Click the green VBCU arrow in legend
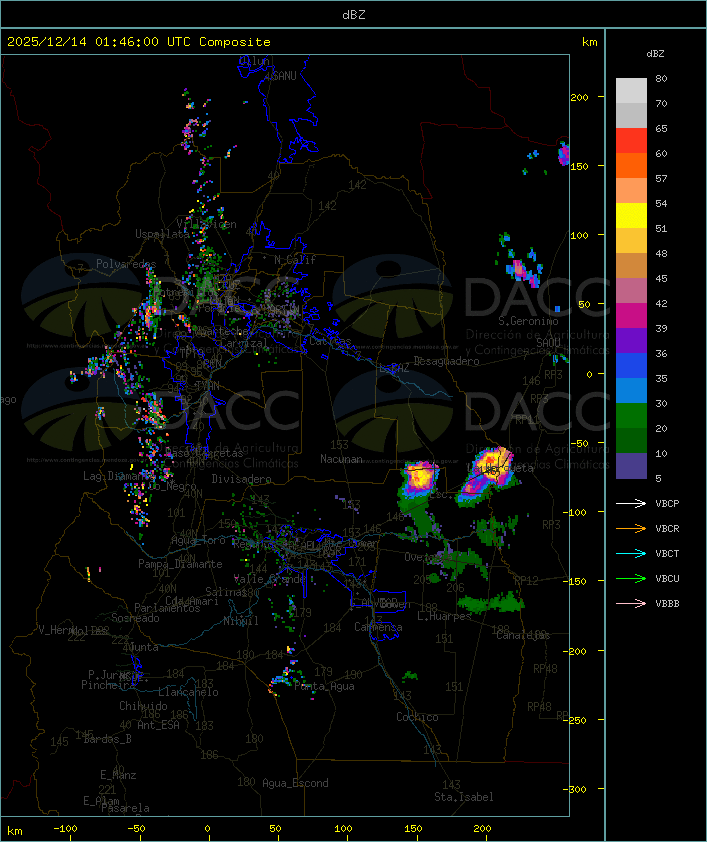The height and width of the screenshot is (842, 707). click(631, 578)
